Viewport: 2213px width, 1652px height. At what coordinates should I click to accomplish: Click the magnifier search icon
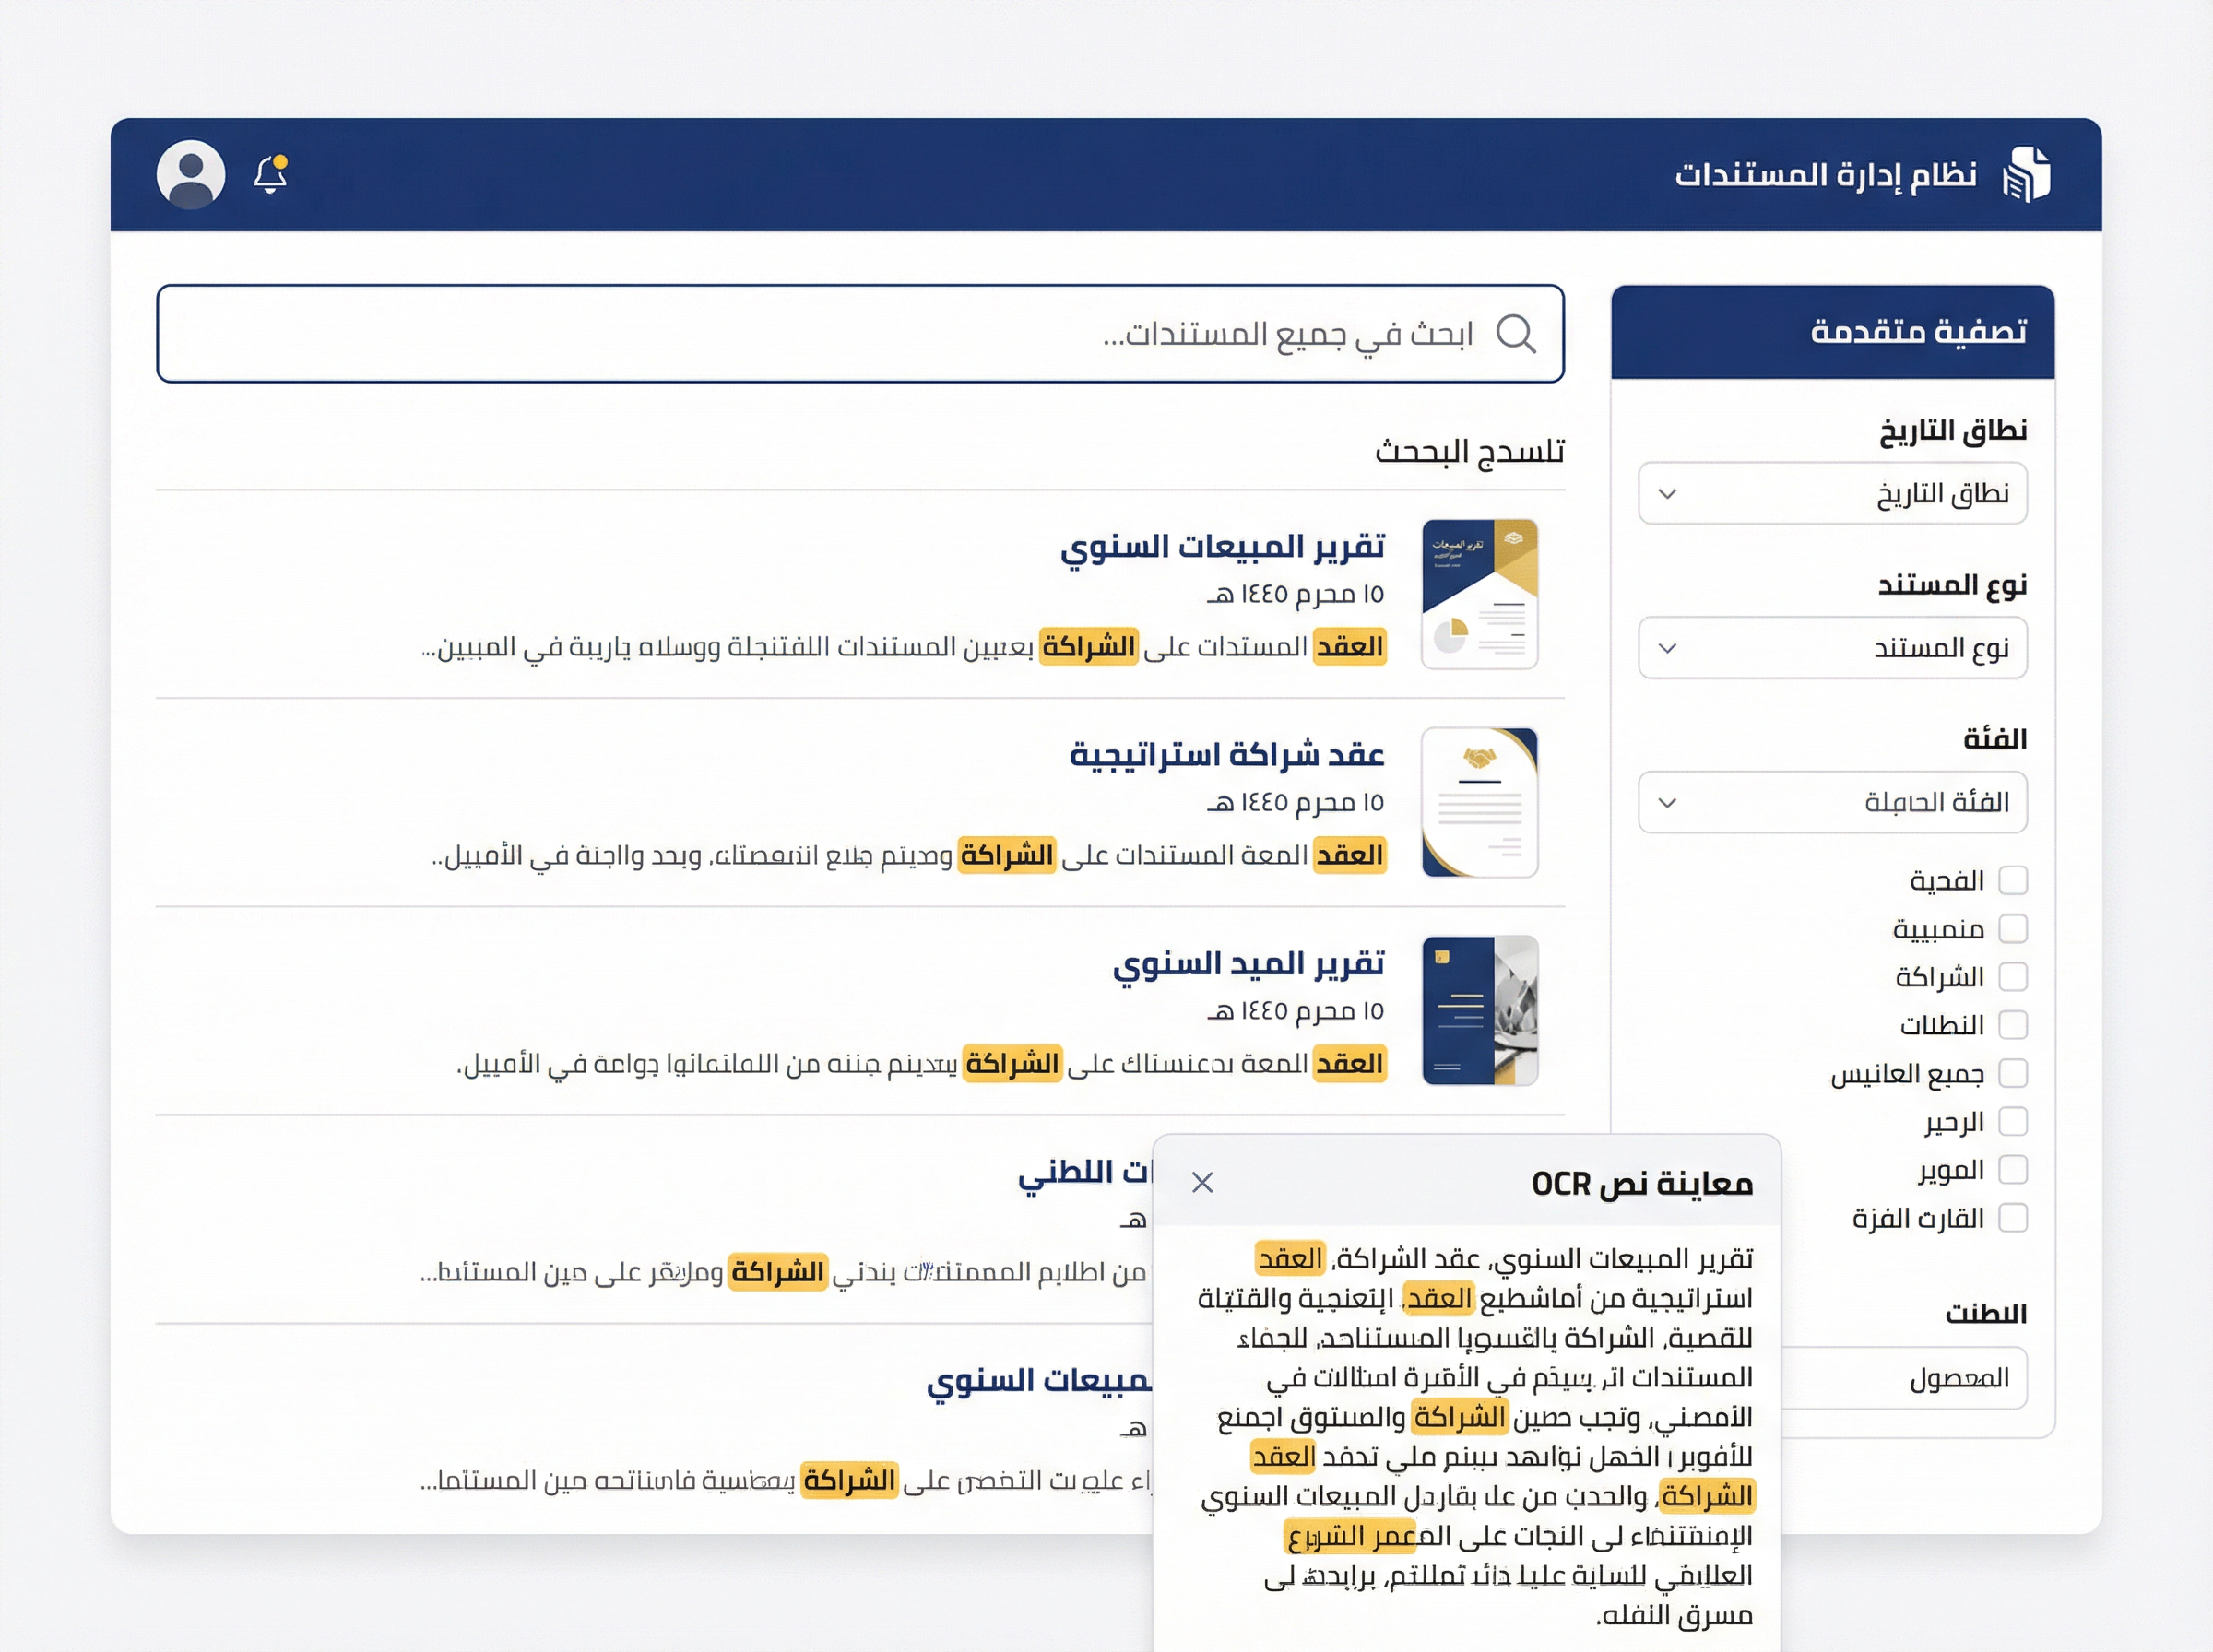tap(1515, 333)
